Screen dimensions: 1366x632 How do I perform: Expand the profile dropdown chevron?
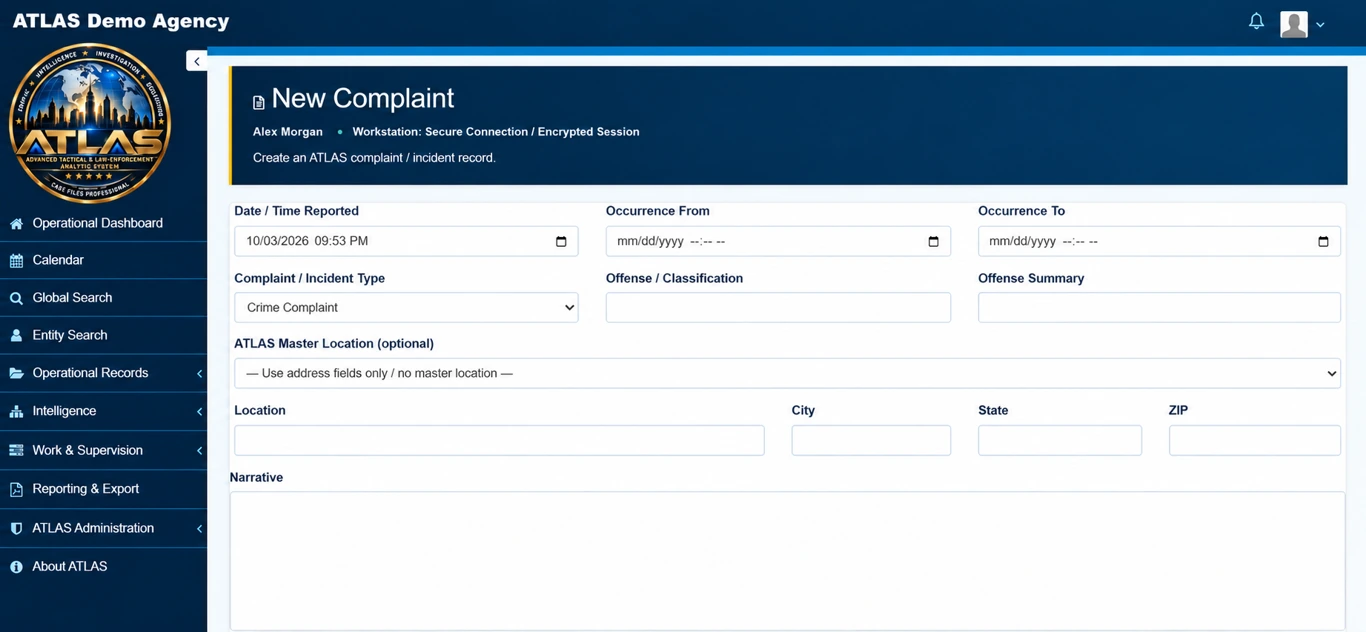(1320, 25)
